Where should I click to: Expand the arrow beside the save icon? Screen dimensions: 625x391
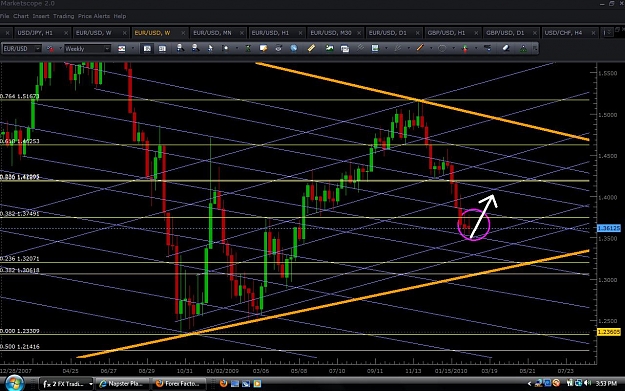click(386, 48)
